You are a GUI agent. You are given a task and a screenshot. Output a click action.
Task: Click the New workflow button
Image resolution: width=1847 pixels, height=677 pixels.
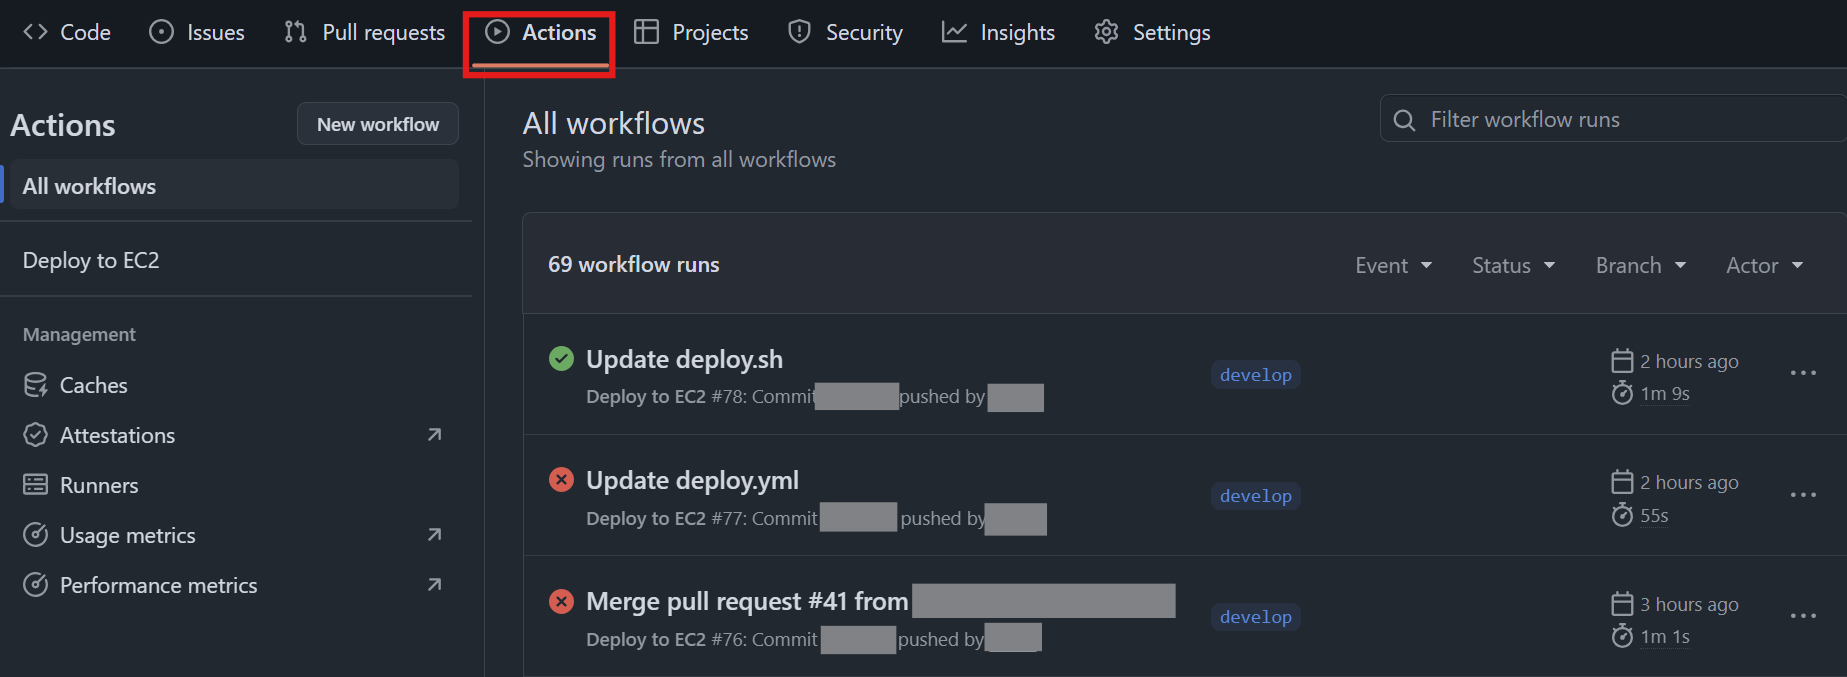click(x=378, y=124)
